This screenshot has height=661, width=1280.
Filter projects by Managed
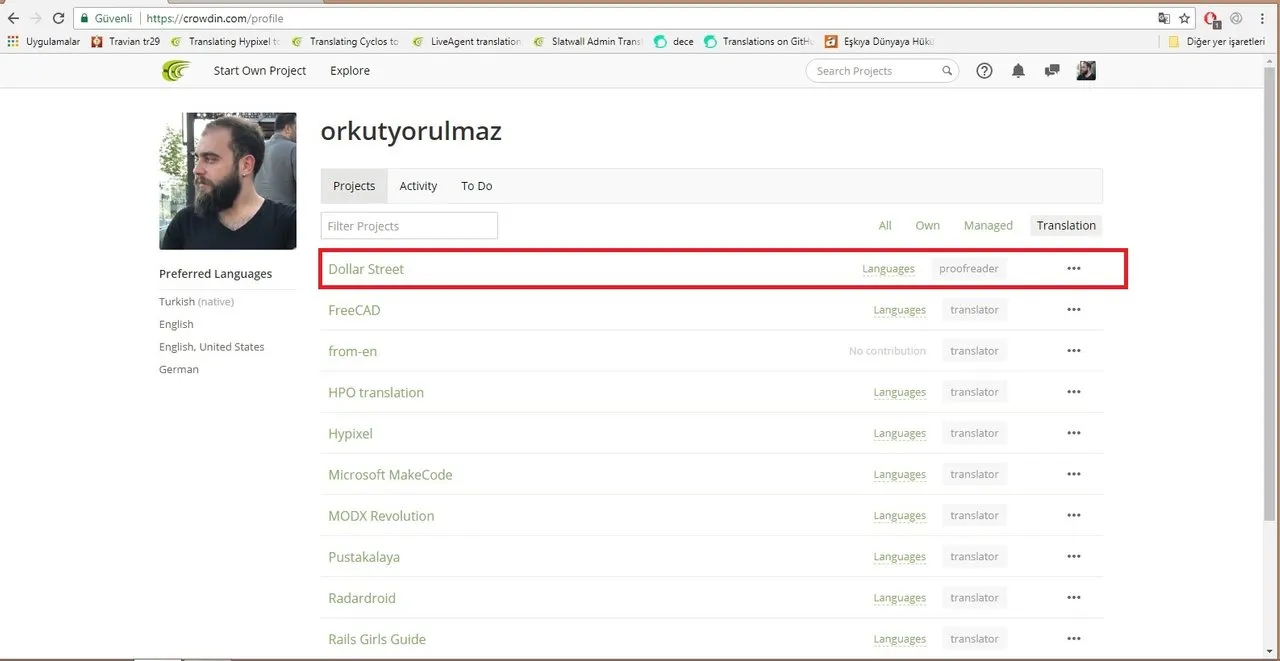pyautogui.click(x=988, y=226)
